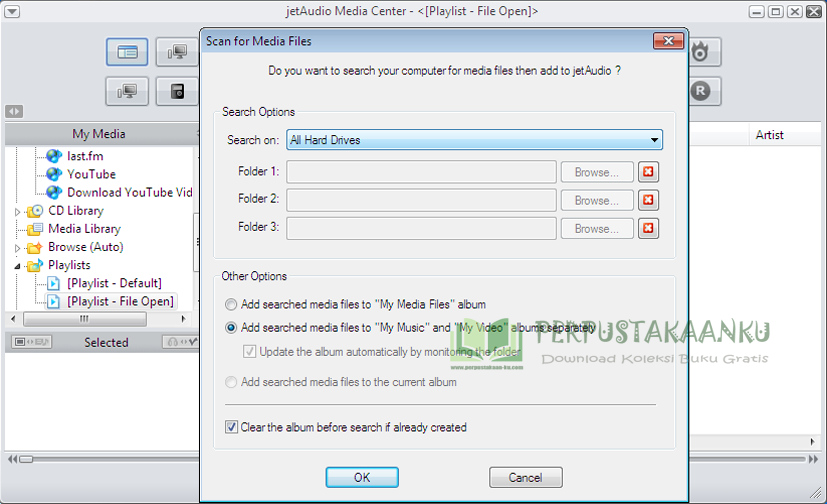This screenshot has height=504, width=827.
Task: Click the CD Library disc icon
Action: 35,211
